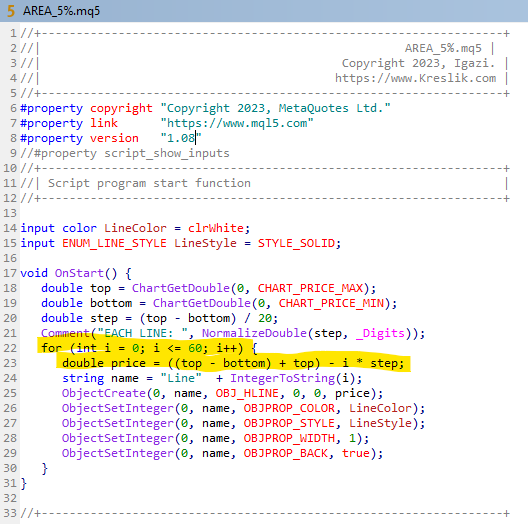This screenshot has width=528, height=524.
Task: Click the "EACH LINE: " string
Action: coord(142,333)
